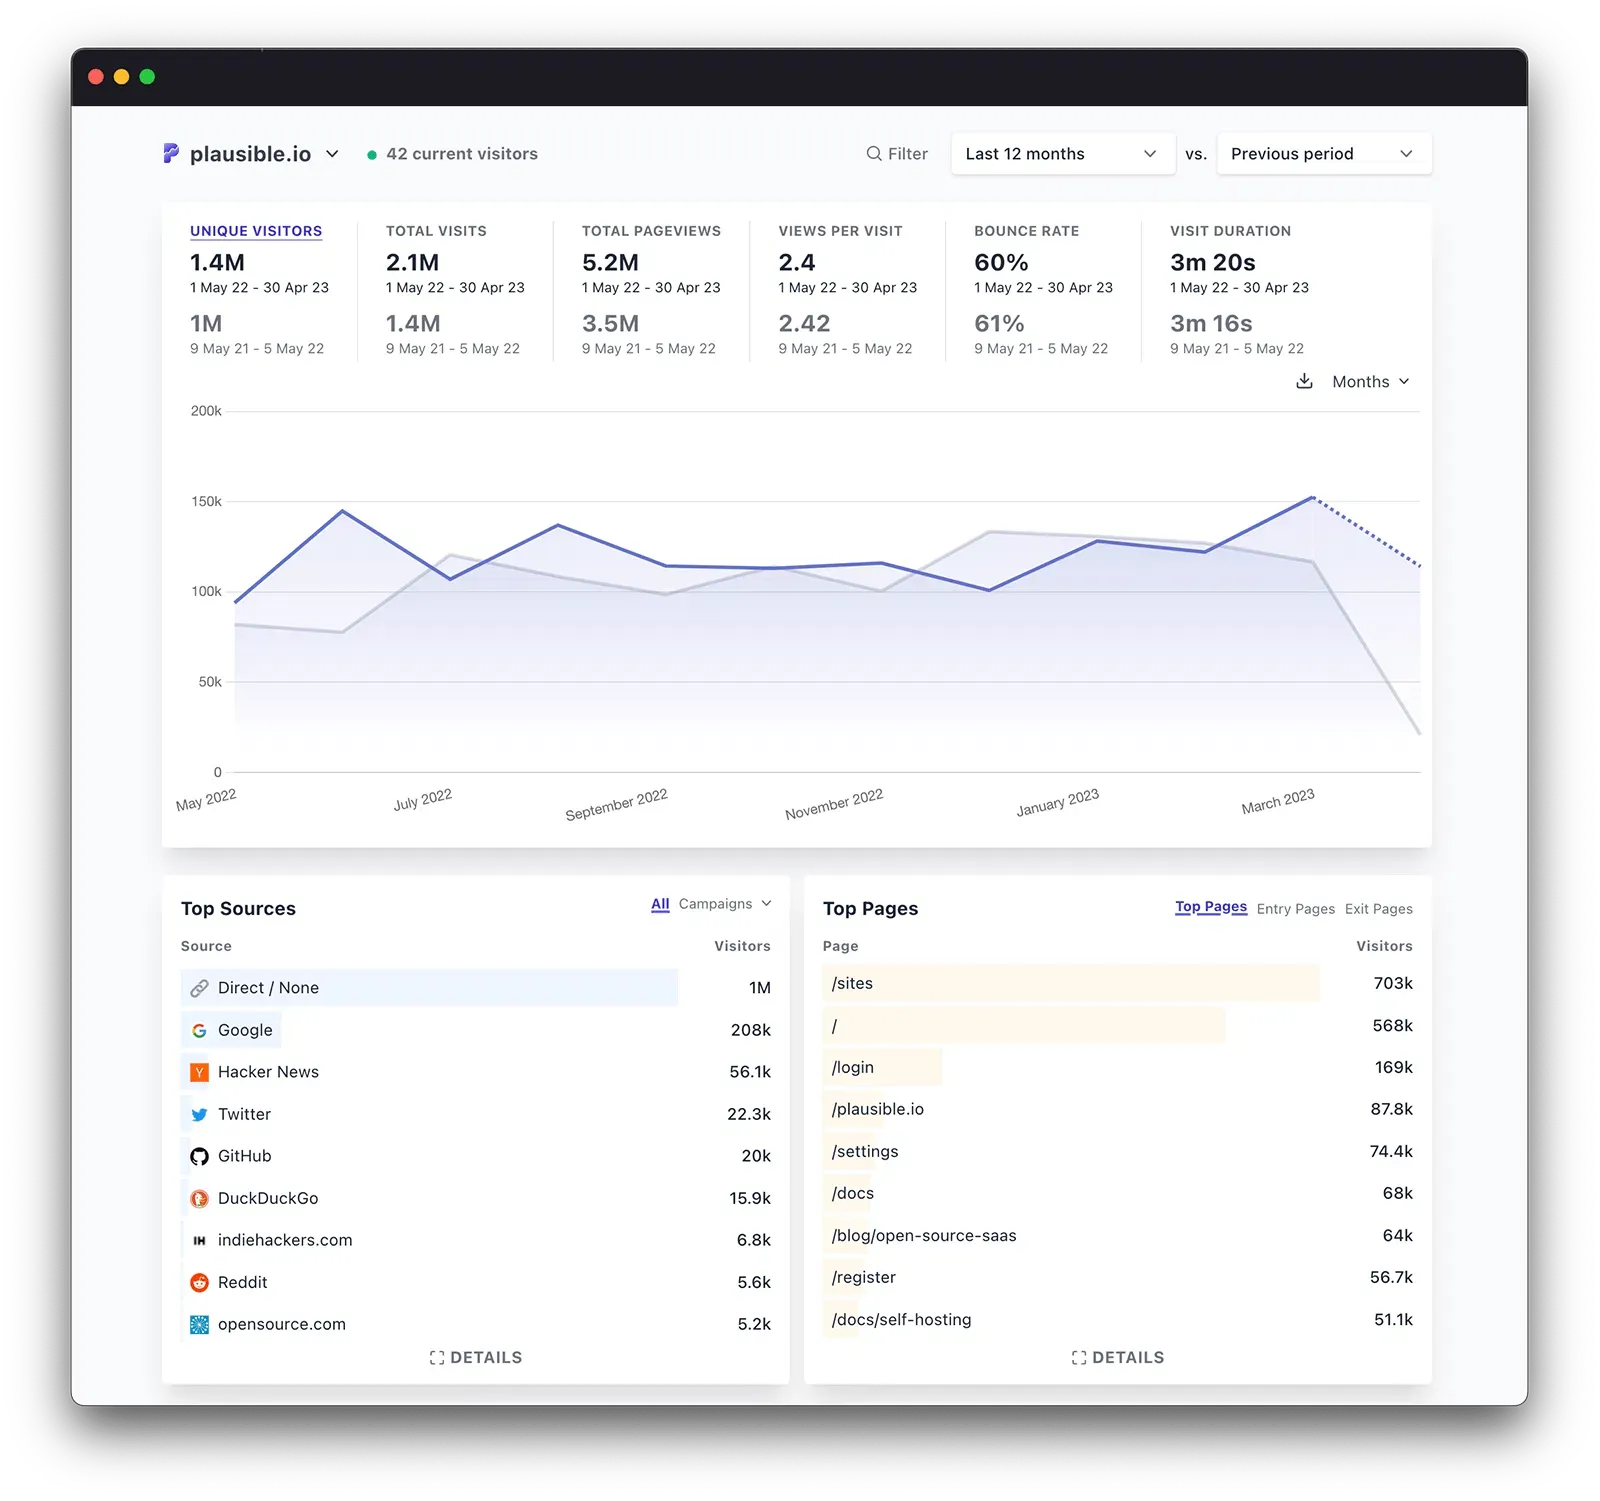Click the Twitter bird icon
1600x1501 pixels.
coord(200,1114)
